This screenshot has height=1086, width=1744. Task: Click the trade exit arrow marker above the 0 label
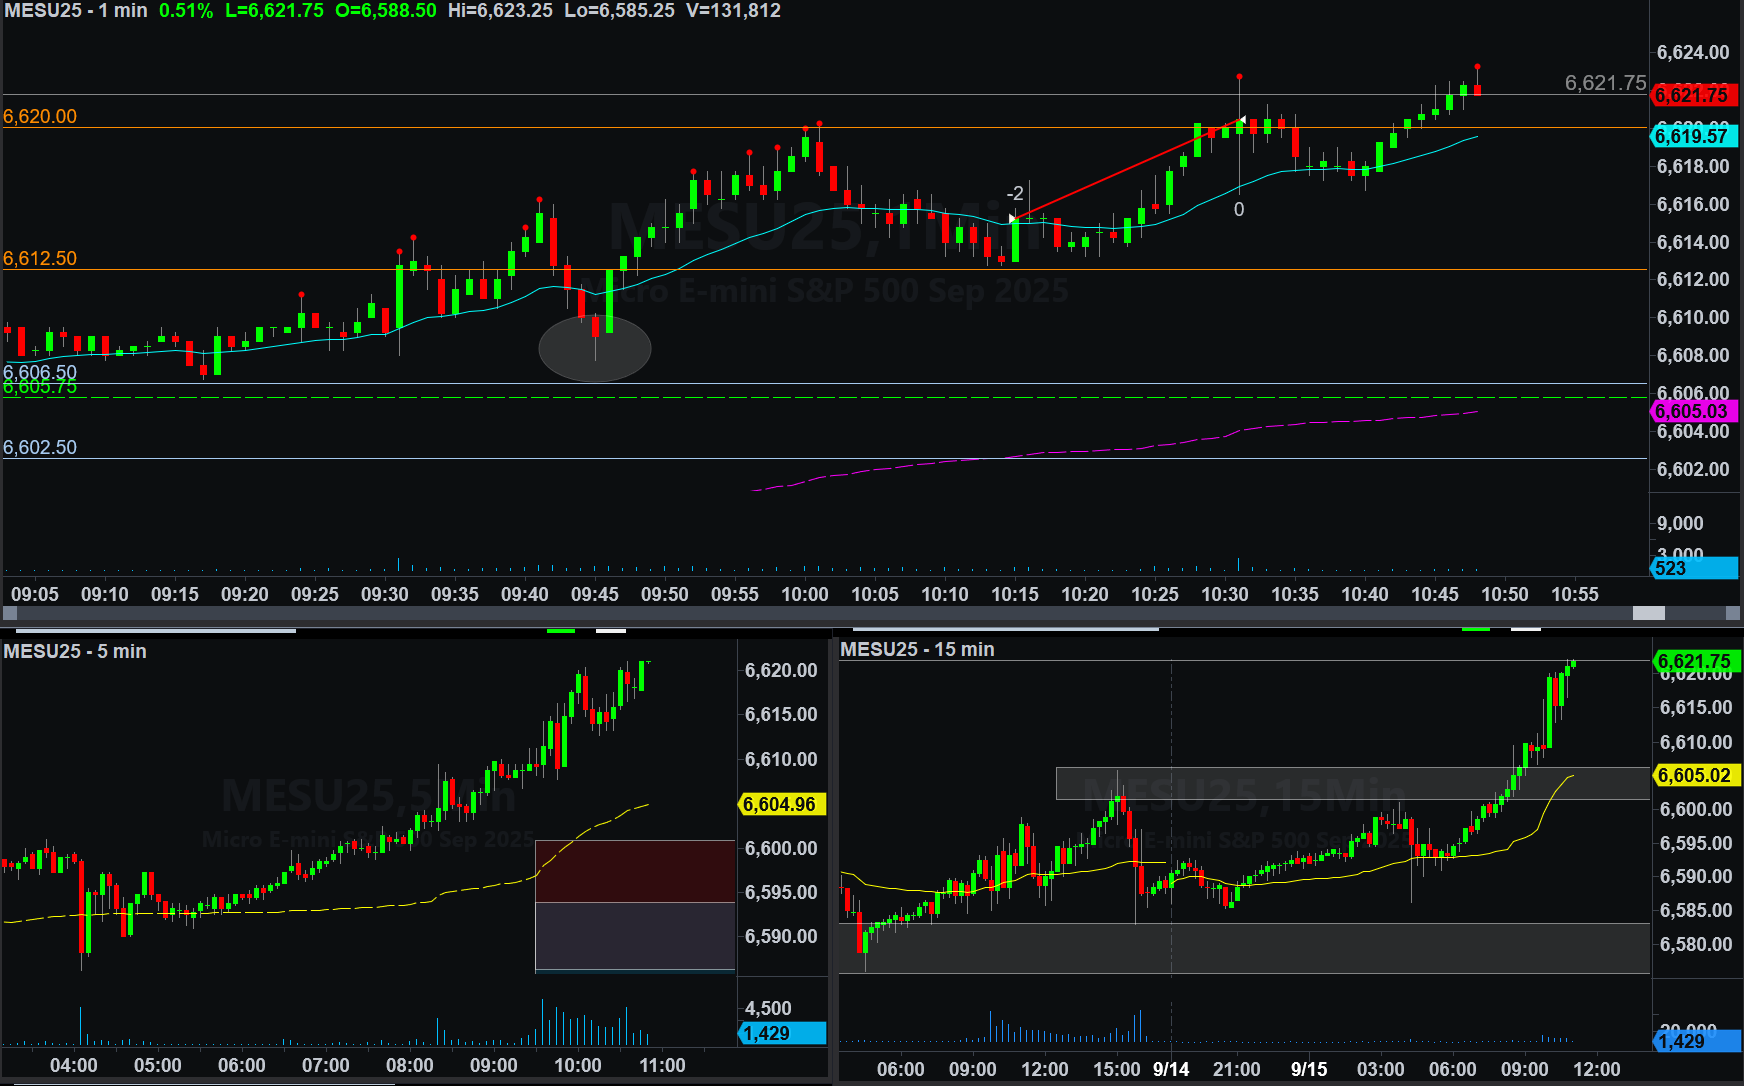point(1240,122)
